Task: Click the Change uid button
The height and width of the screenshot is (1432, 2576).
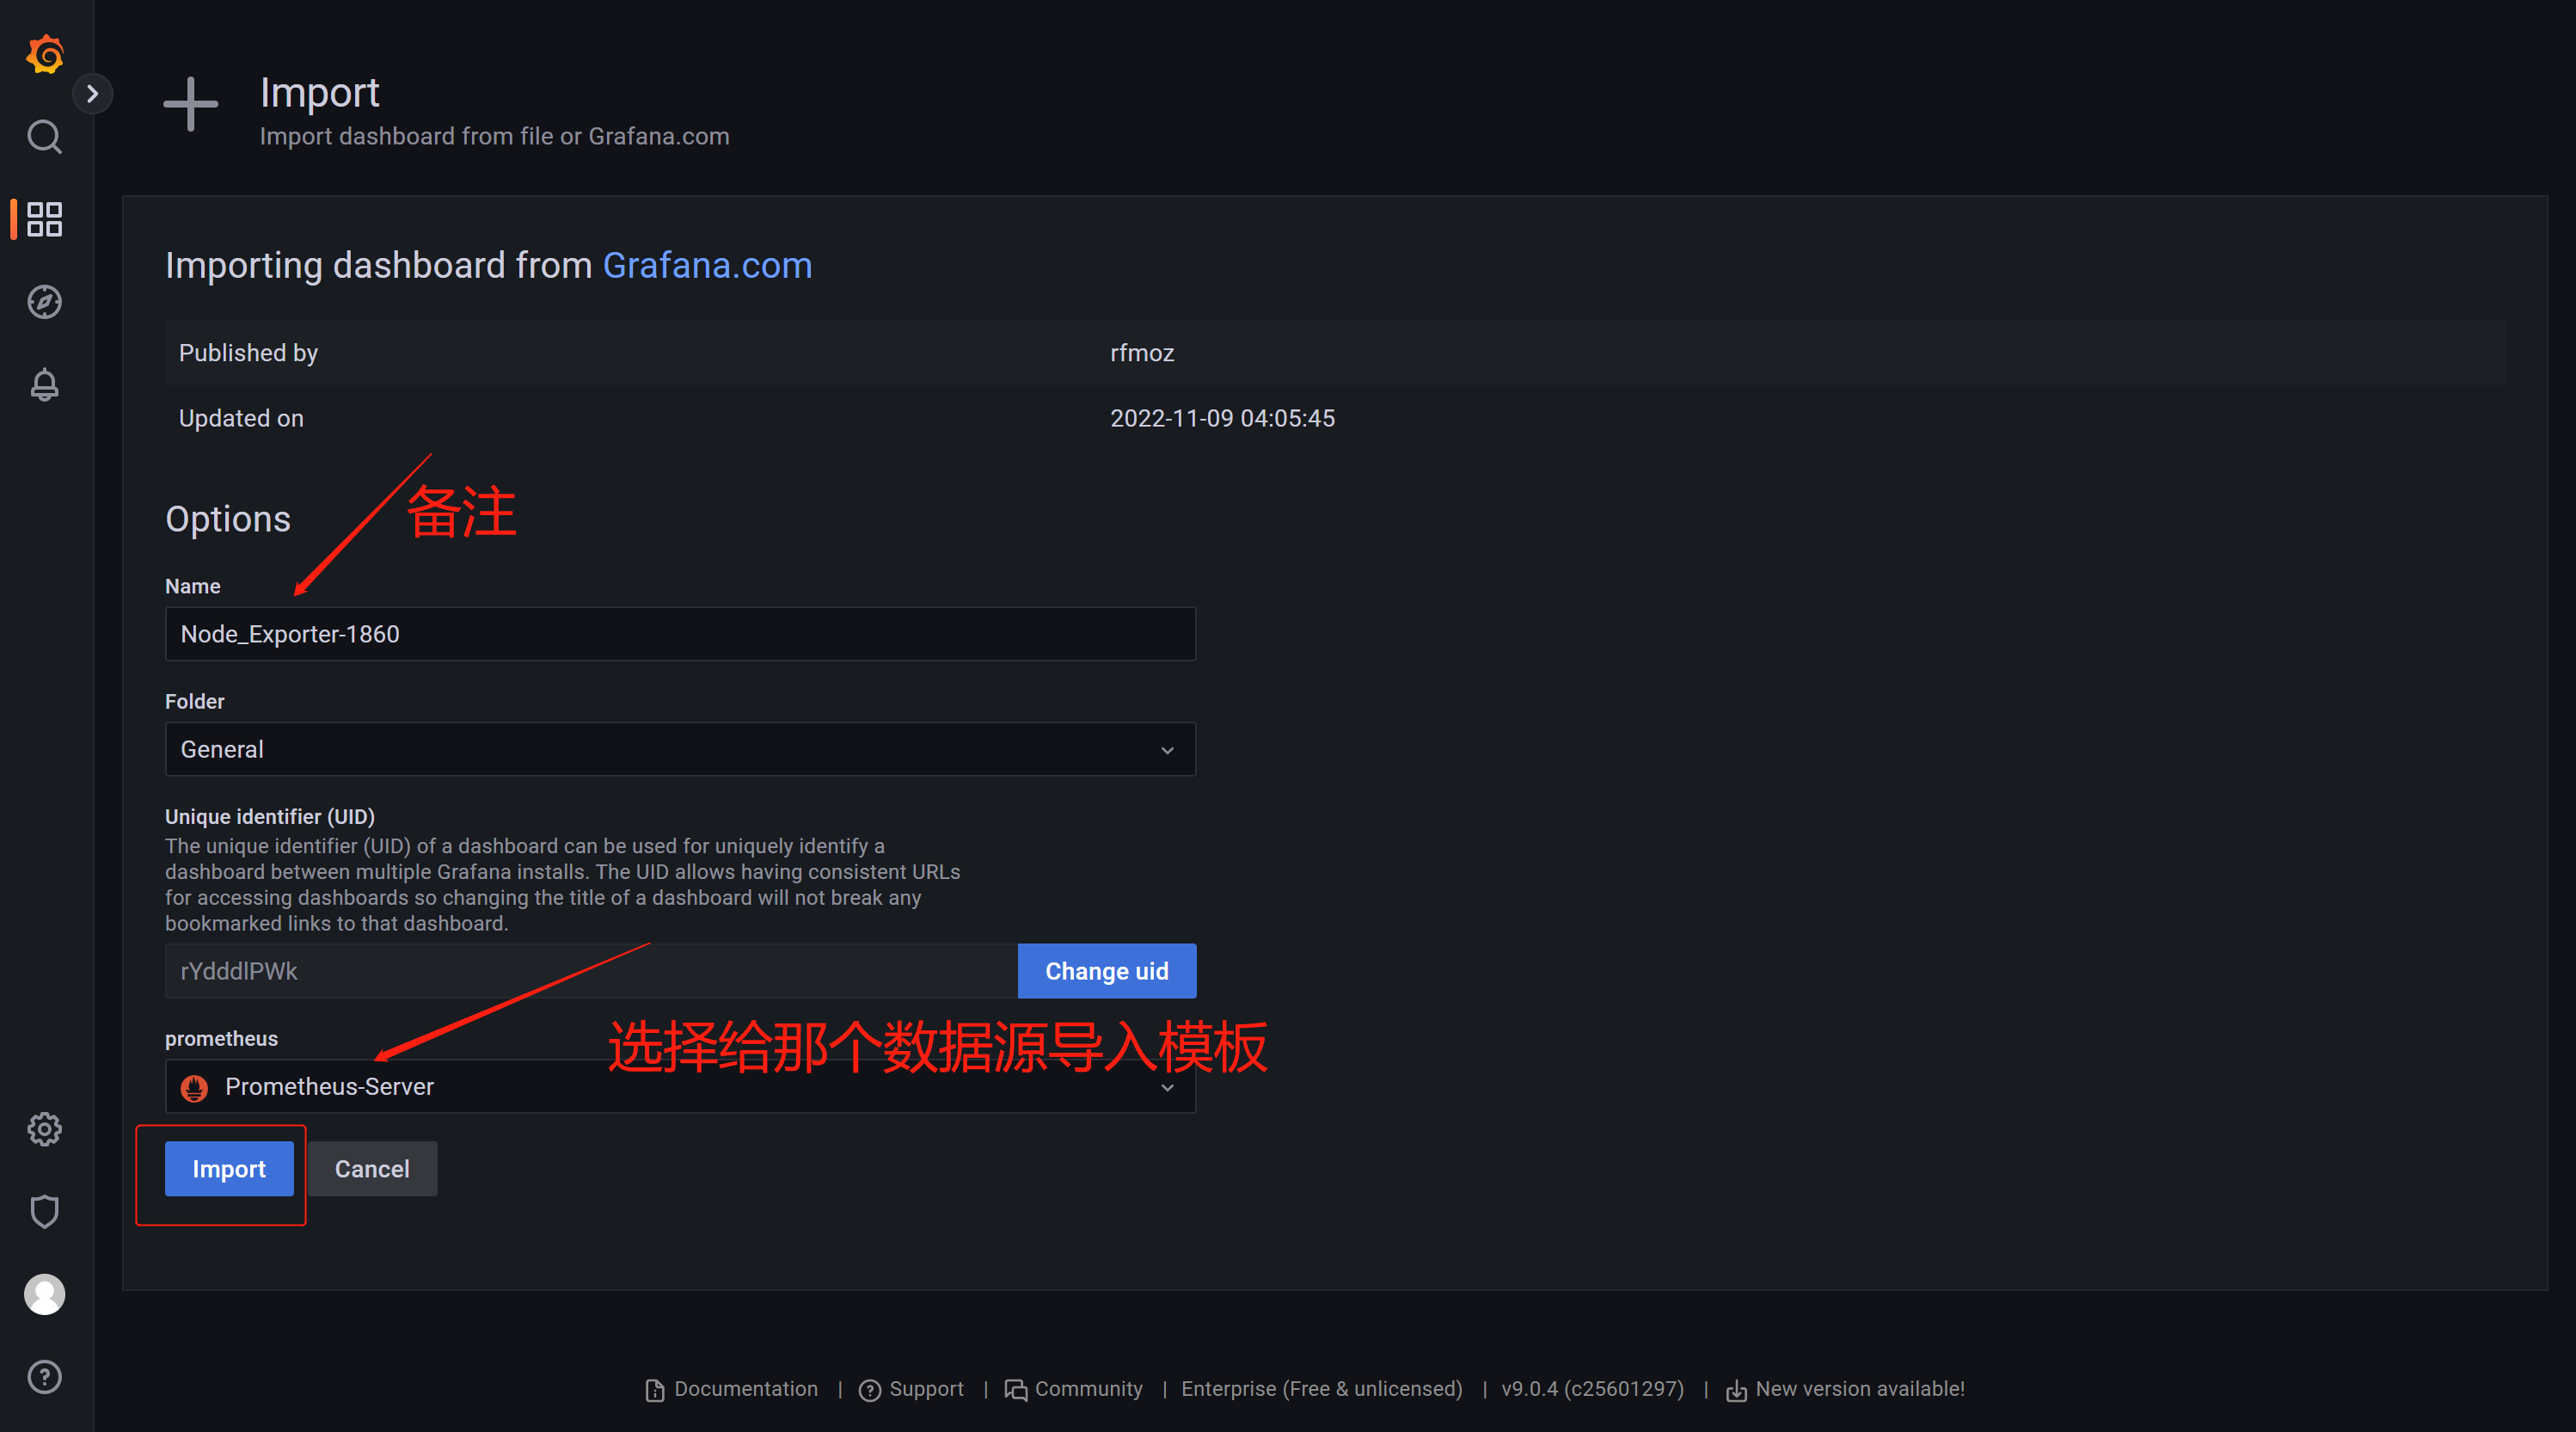Action: coord(1106,971)
